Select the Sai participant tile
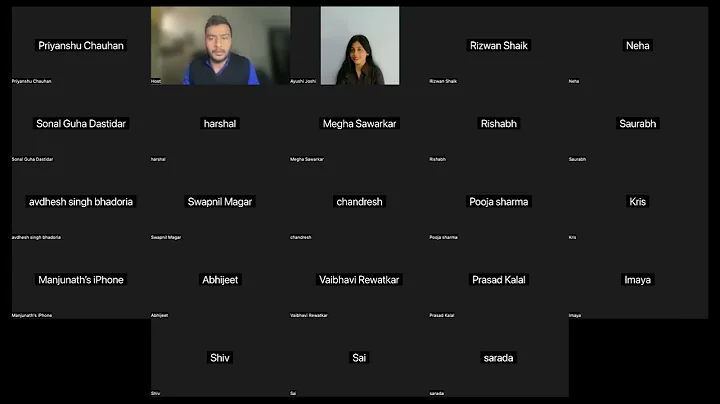Screen dimensions: 720x404 (x=360, y=358)
